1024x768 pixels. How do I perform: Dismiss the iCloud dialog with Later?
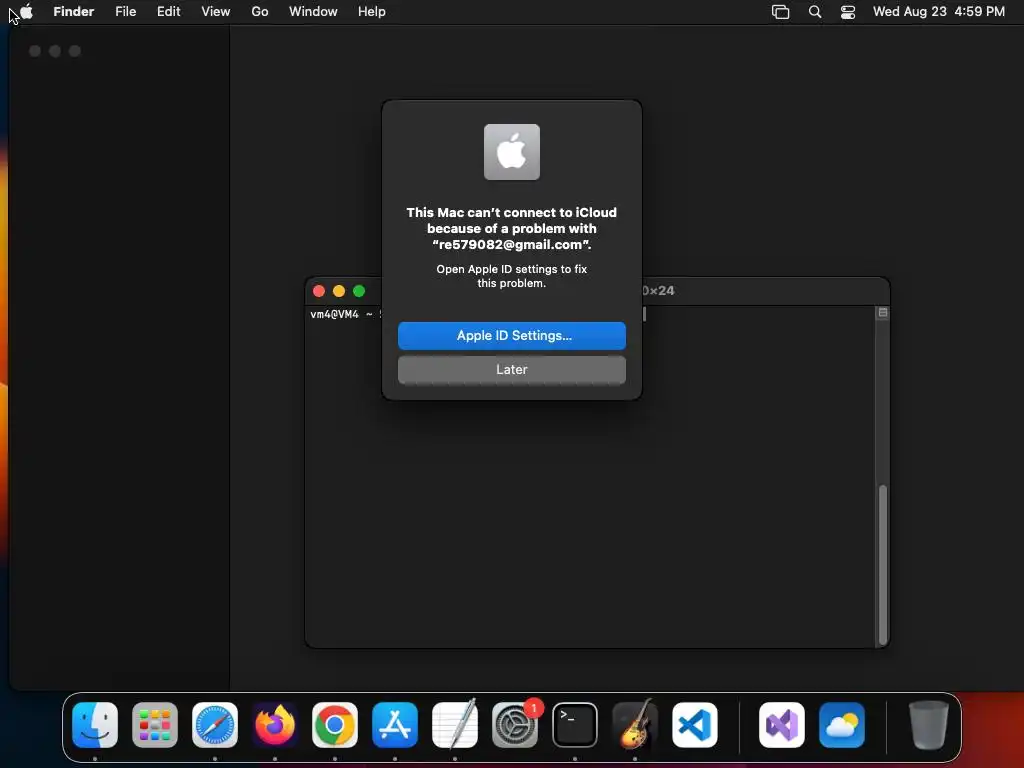pyautogui.click(x=512, y=370)
